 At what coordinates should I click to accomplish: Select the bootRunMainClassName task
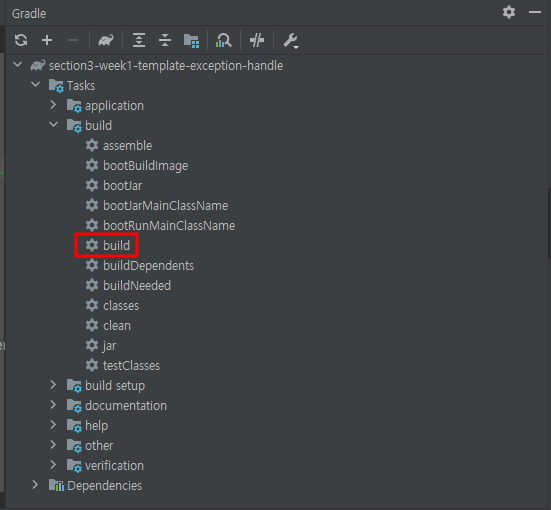click(169, 226)
